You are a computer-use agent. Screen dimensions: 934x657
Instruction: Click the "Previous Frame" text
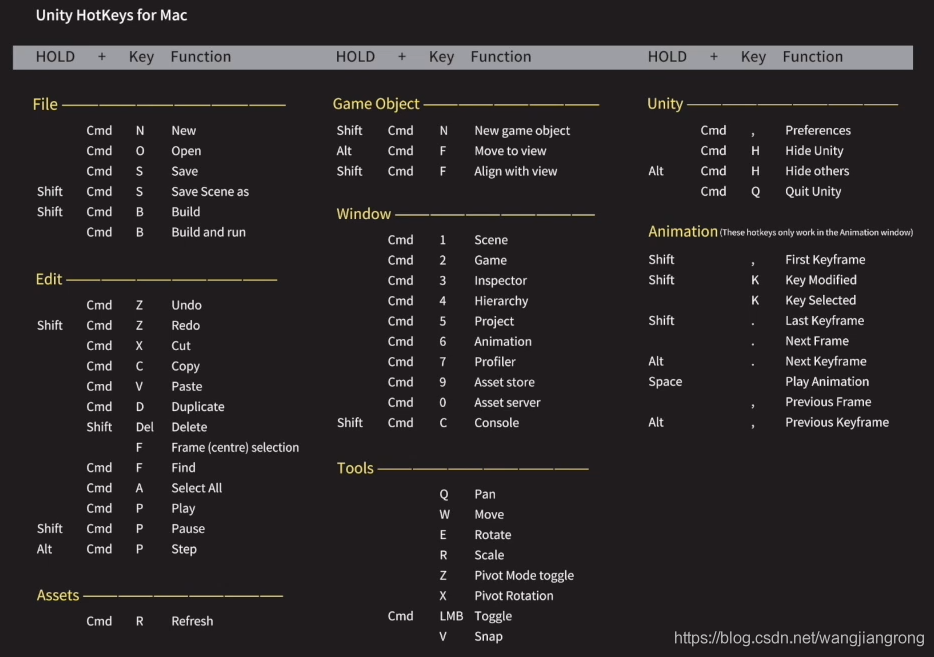click(828, 402)
